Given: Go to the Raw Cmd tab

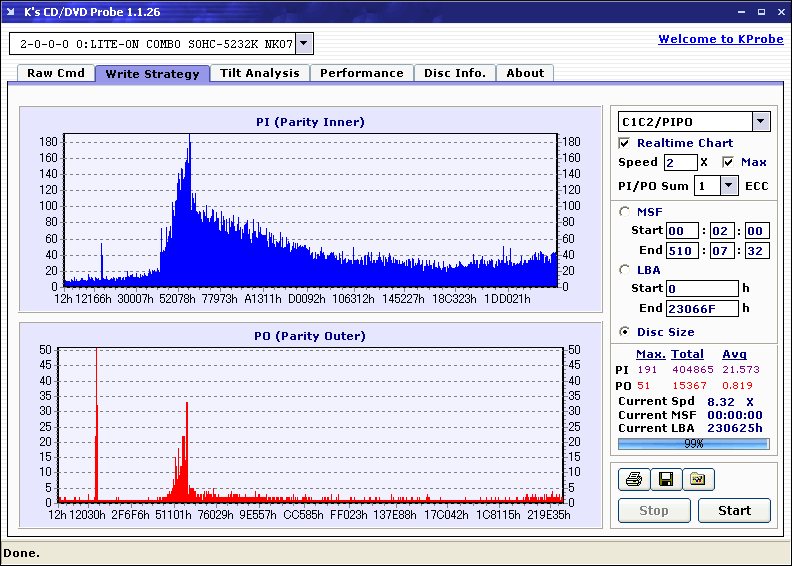Looking at the screenshot, I should pos(56,73).
